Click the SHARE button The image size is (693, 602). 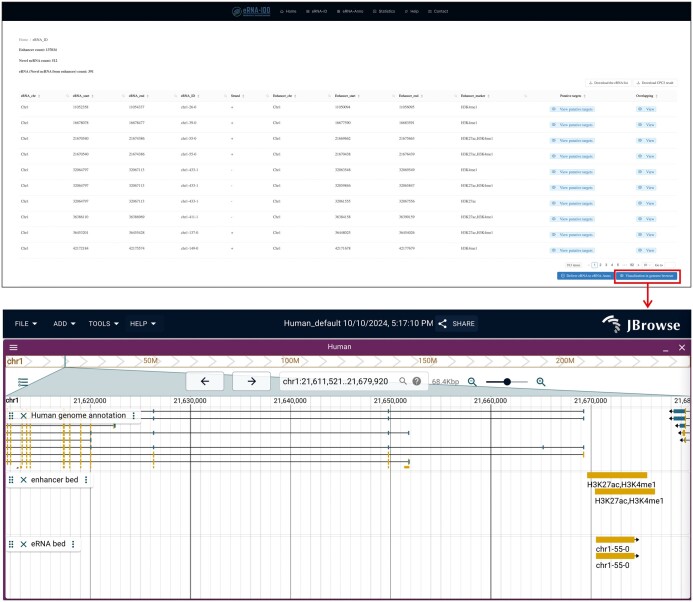457,324
